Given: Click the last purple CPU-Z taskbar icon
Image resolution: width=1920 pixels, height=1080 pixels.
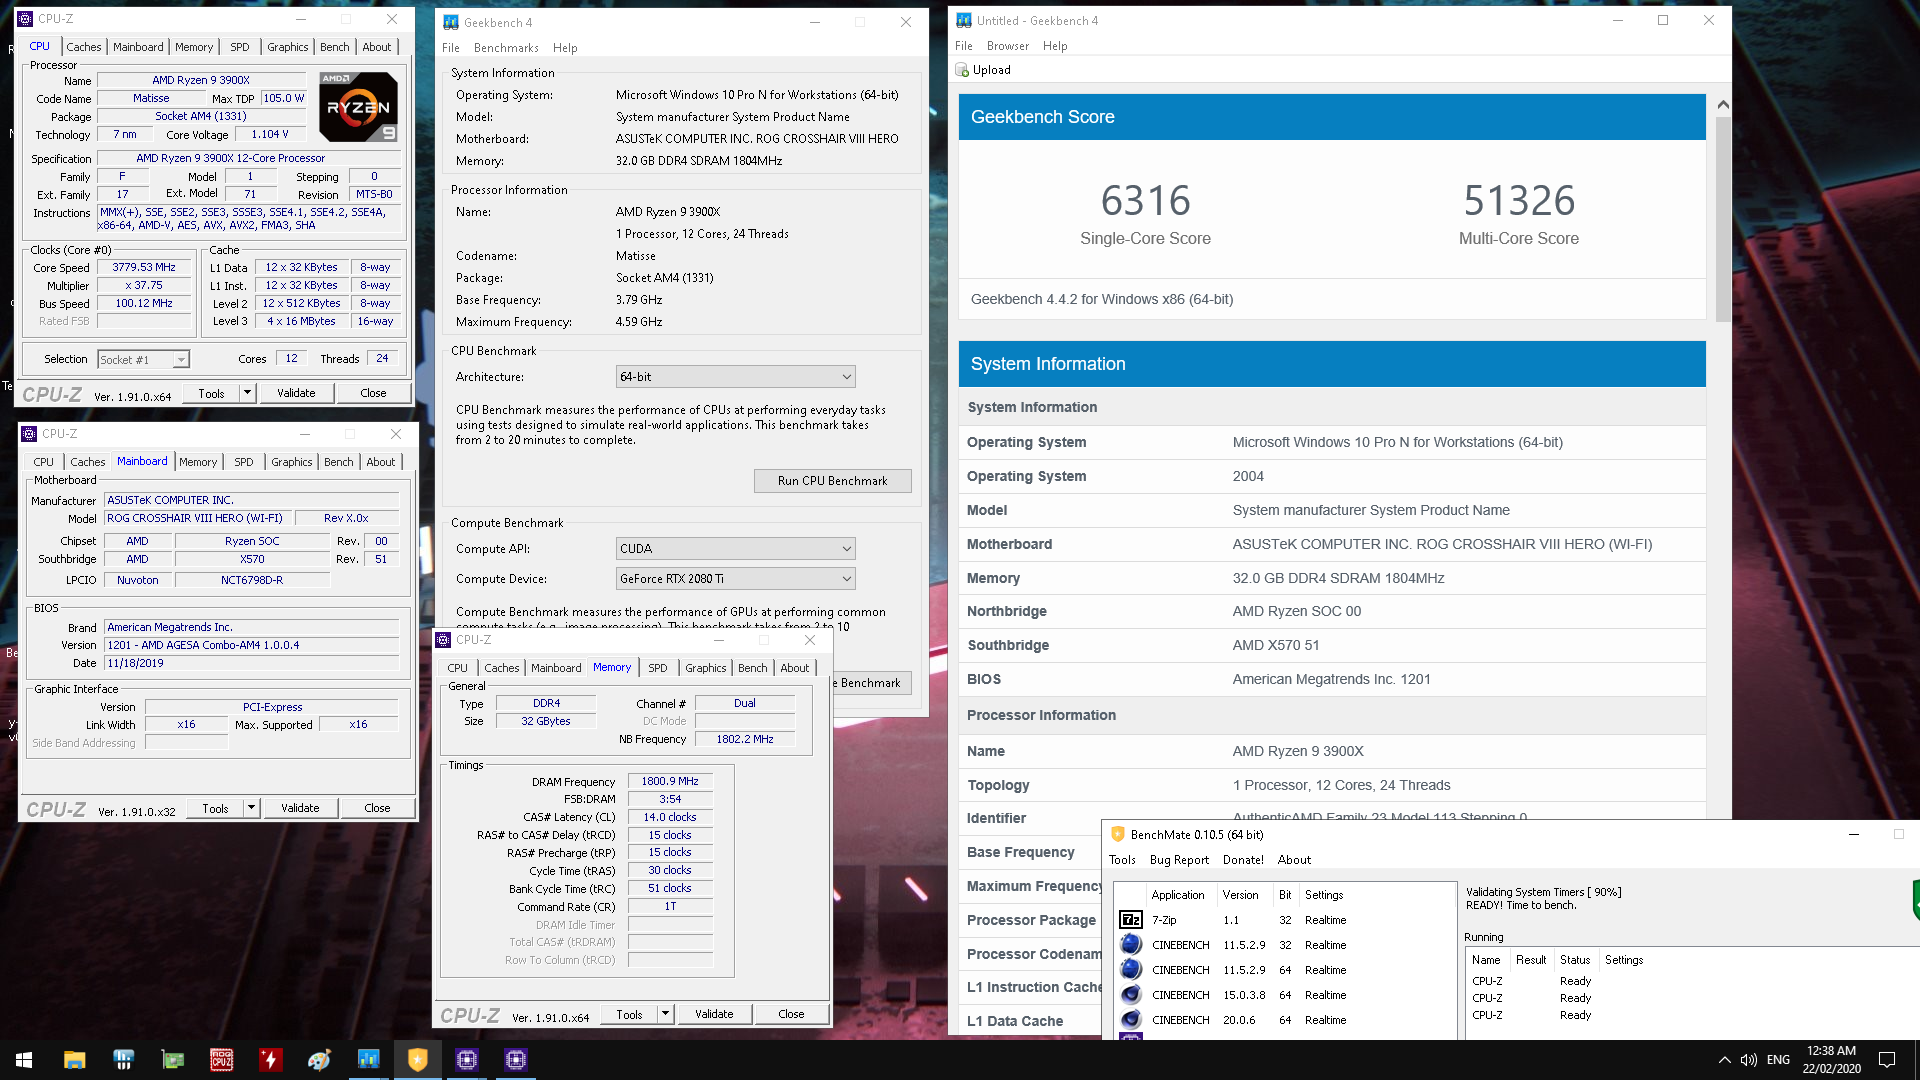Looking at the screenshot, I should 515,1060.
